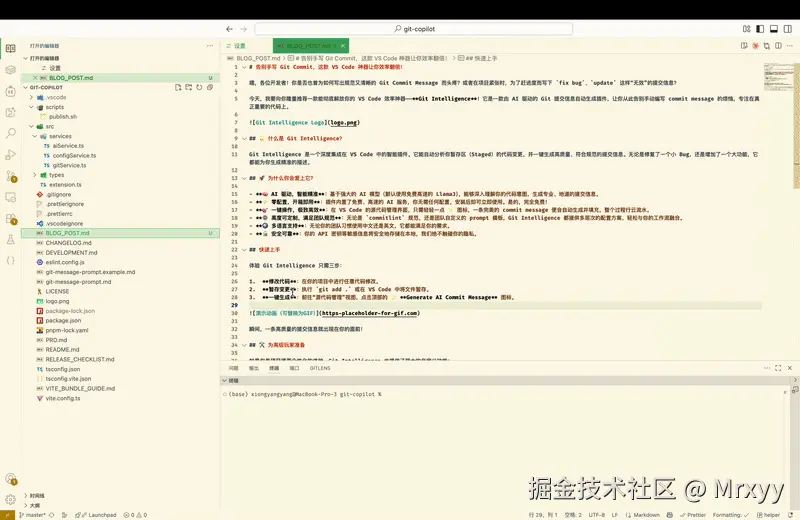Click the LF line ending indicator
Screen dimensions: 800x520
pos(615,515)
